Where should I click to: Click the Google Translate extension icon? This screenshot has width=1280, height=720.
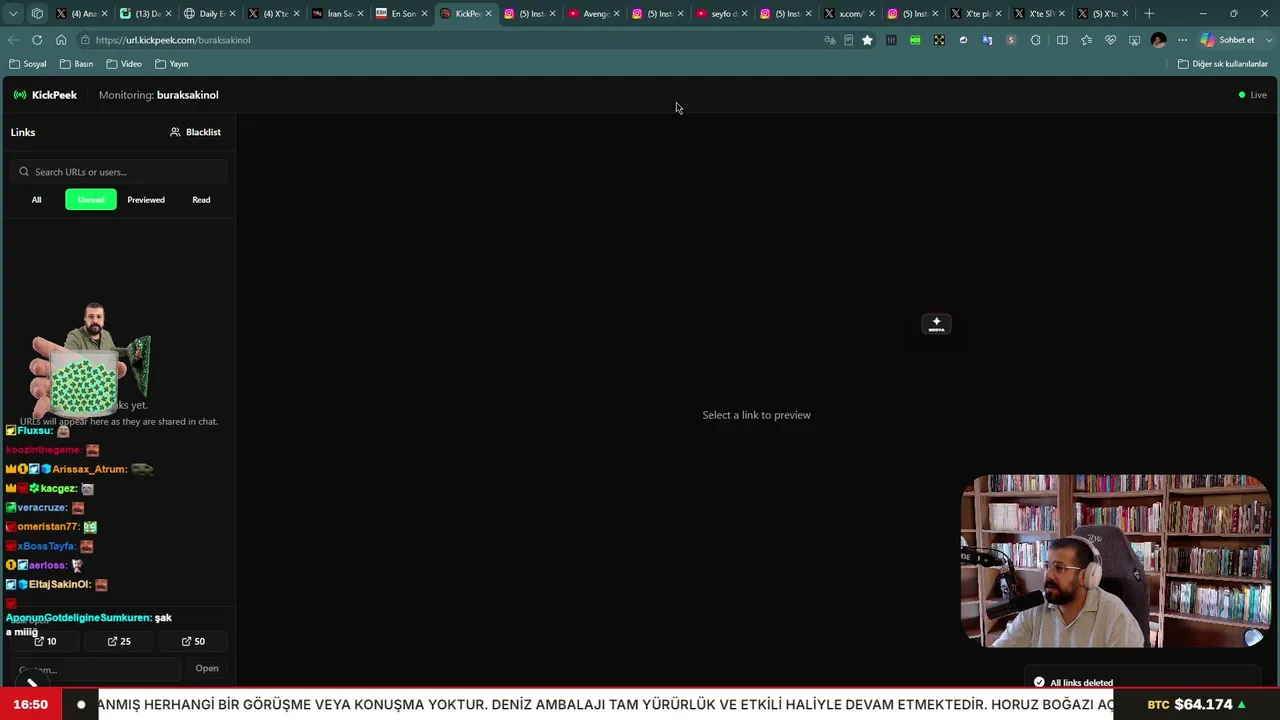(x=987, y=40)
